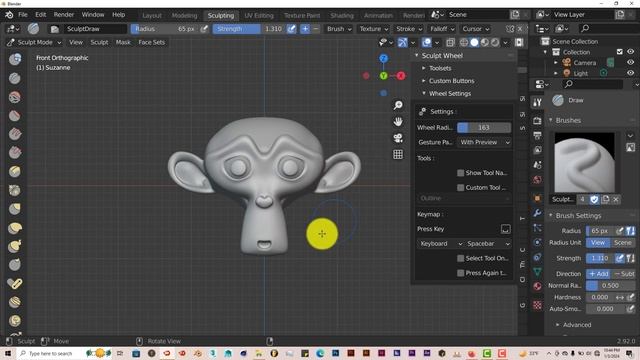
Task: Toggle Collection exclude checkbox in outliner
Action: pos(620,52)
